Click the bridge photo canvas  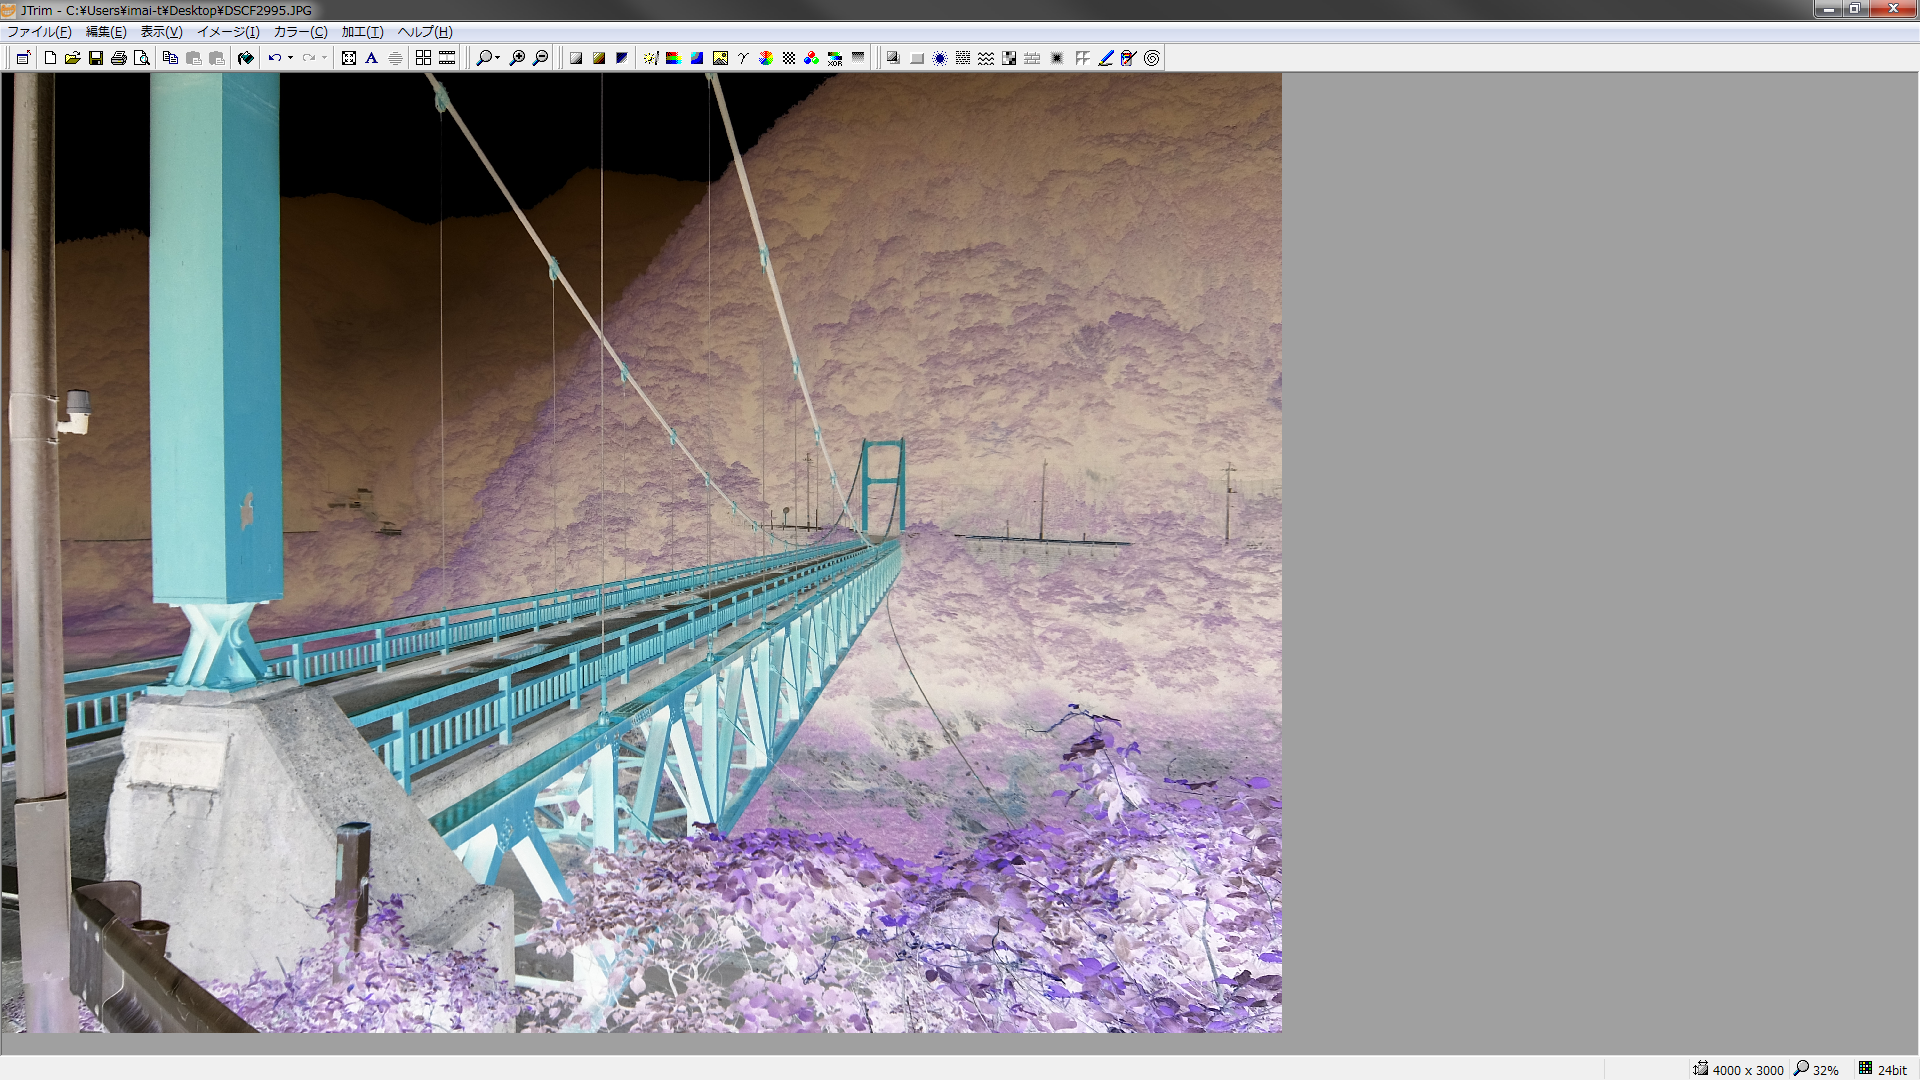click(x=640, y=550)
